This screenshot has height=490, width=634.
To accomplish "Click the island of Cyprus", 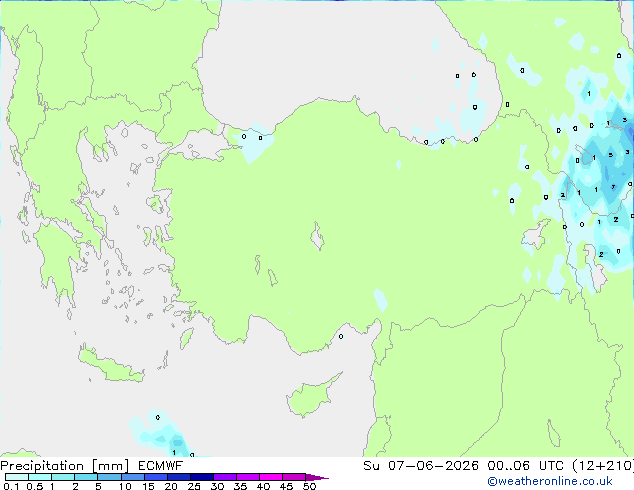I will (x=309, y=396).
